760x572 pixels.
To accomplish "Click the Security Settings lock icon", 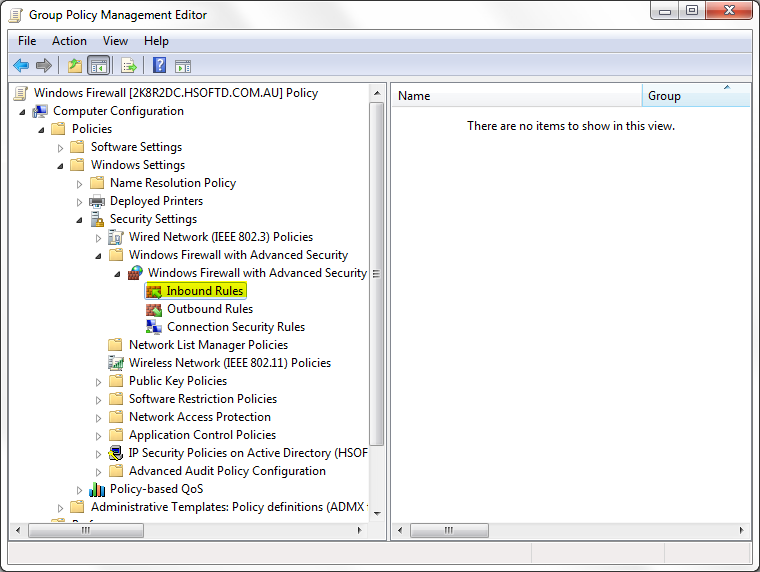I will (97, 219).
